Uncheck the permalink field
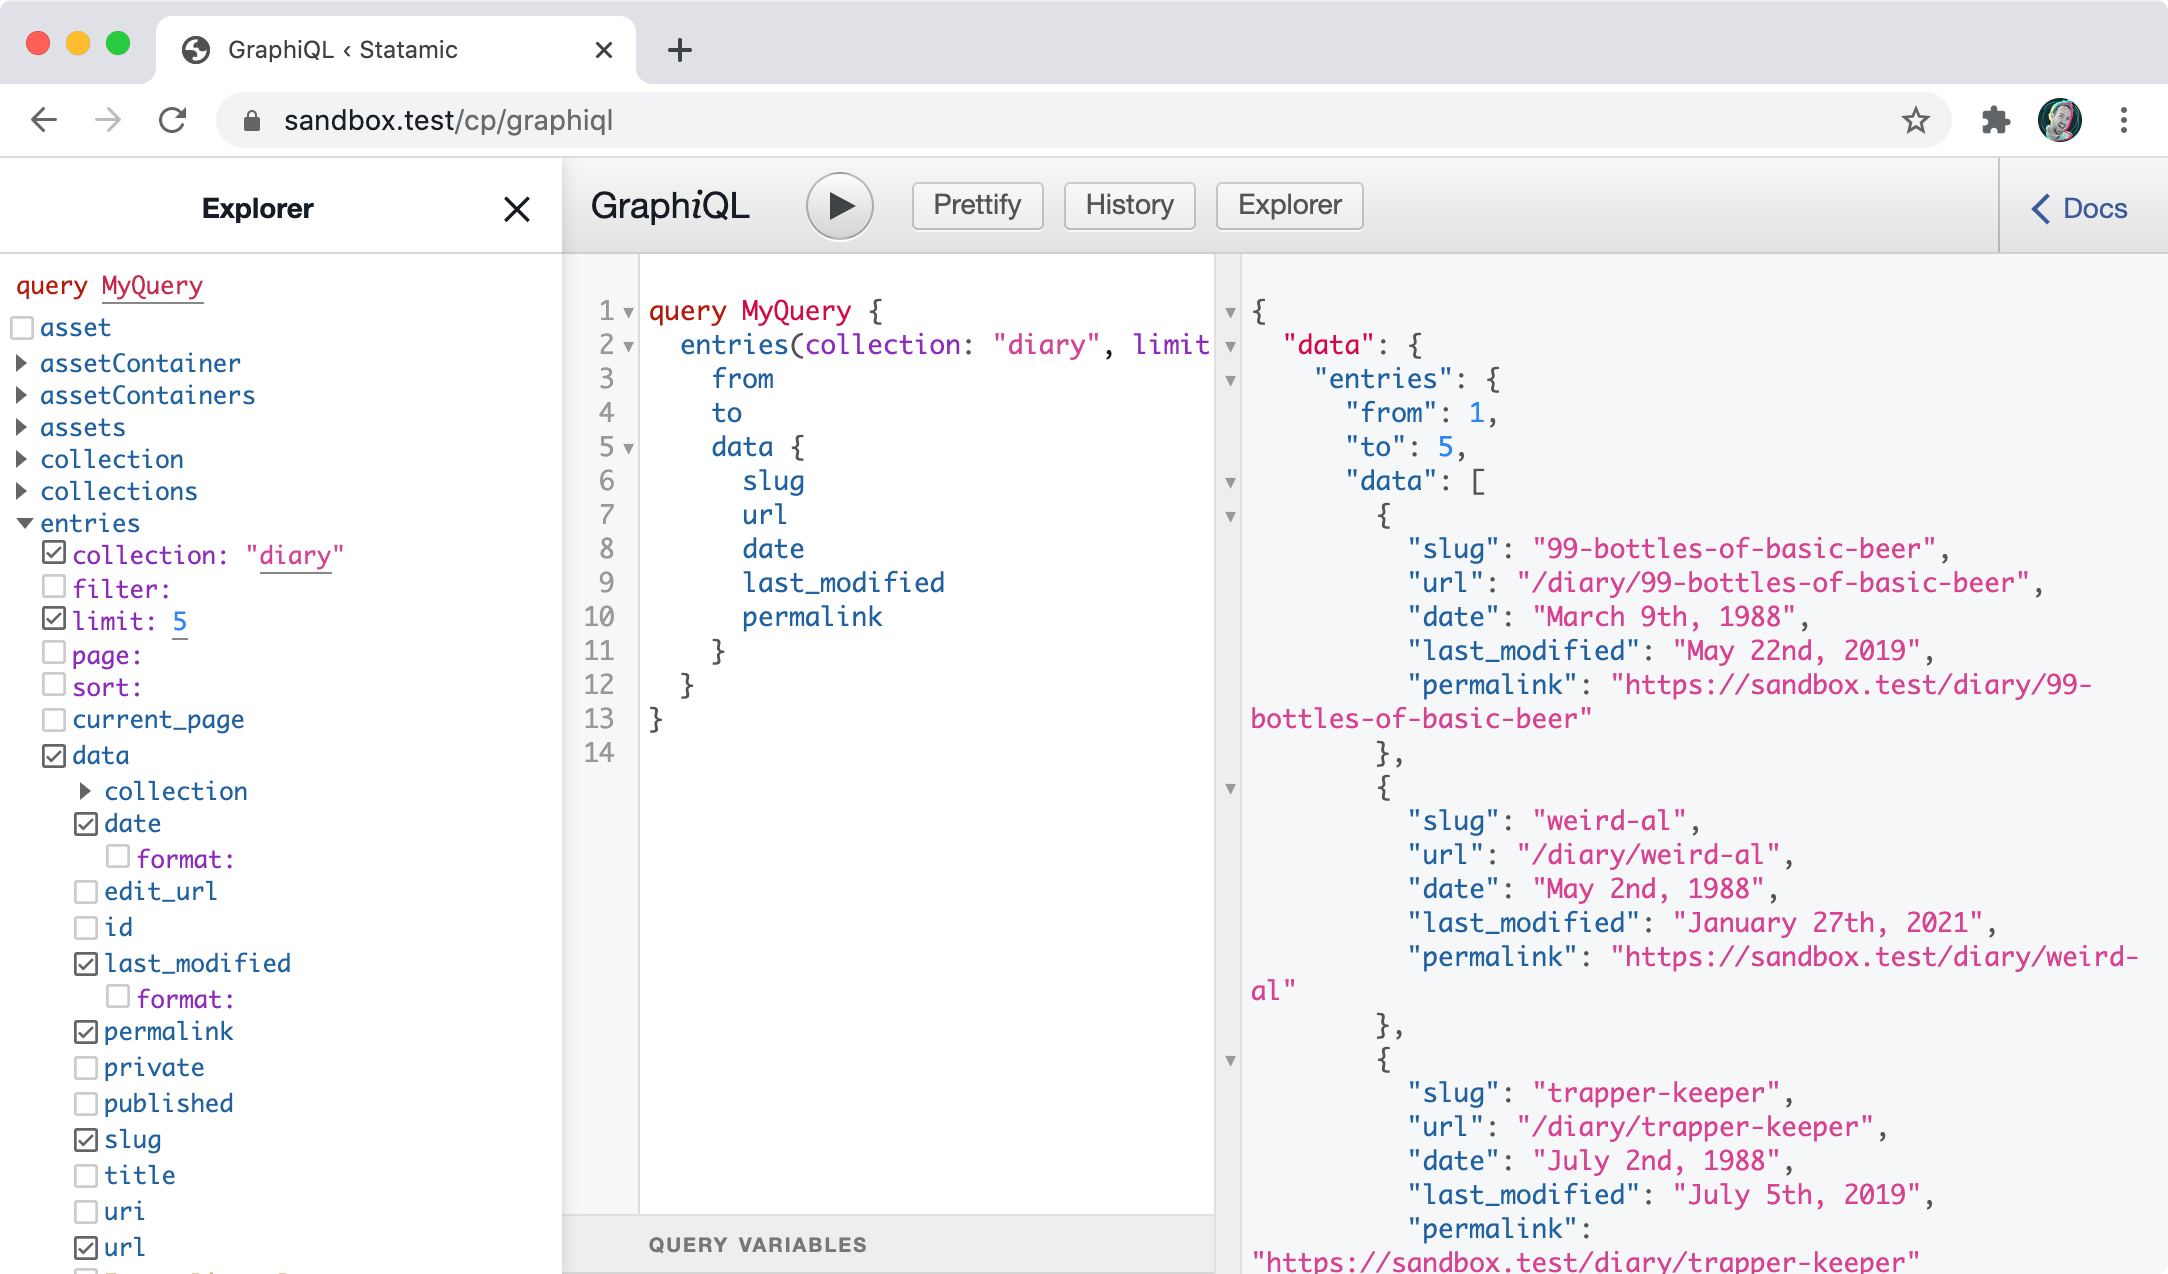The width and height of the screenshot is (2168, 1274). (86, 1032)
